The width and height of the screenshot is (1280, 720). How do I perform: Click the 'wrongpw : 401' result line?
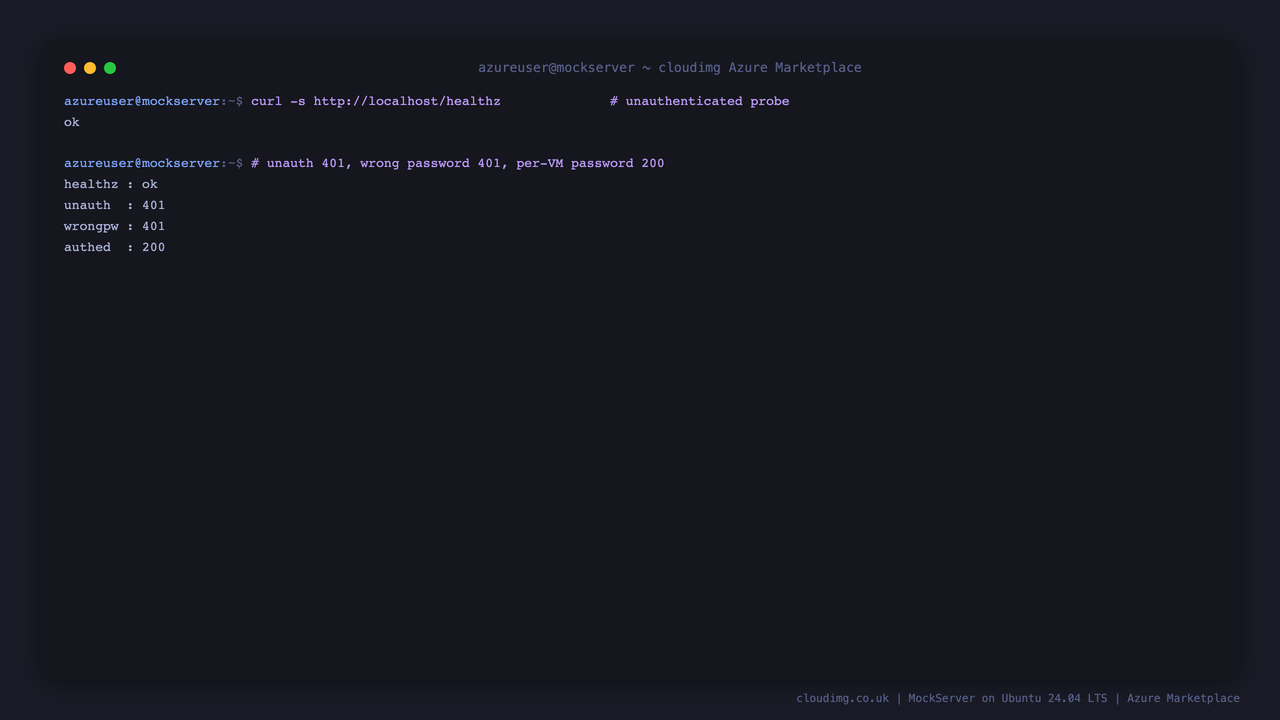tap(115, 226)
